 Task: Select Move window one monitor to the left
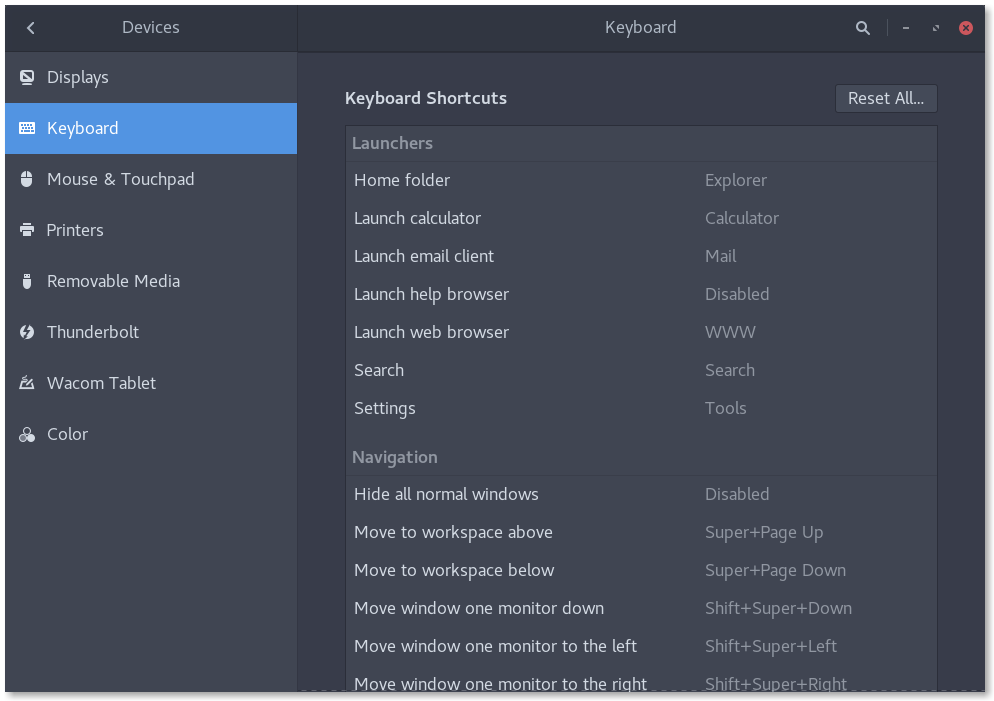641,646
